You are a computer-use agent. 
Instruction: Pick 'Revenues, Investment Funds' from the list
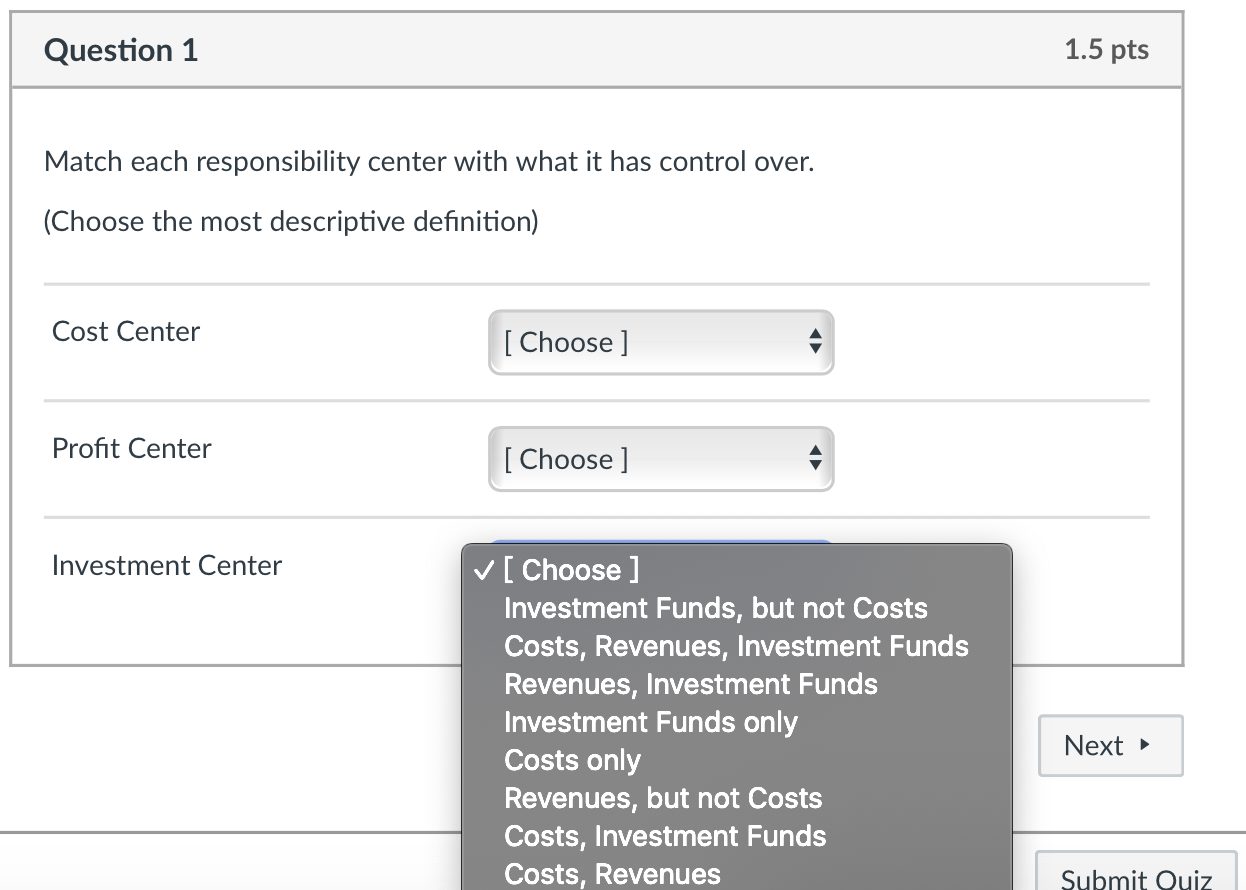pyautogui.click(x=692, y=684)
